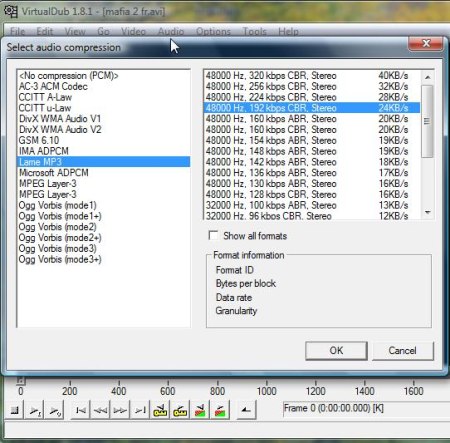Open the Audio menu in VirtualDub window
Image resolution: width=450 pixels, height=443 pixels.
171,32
